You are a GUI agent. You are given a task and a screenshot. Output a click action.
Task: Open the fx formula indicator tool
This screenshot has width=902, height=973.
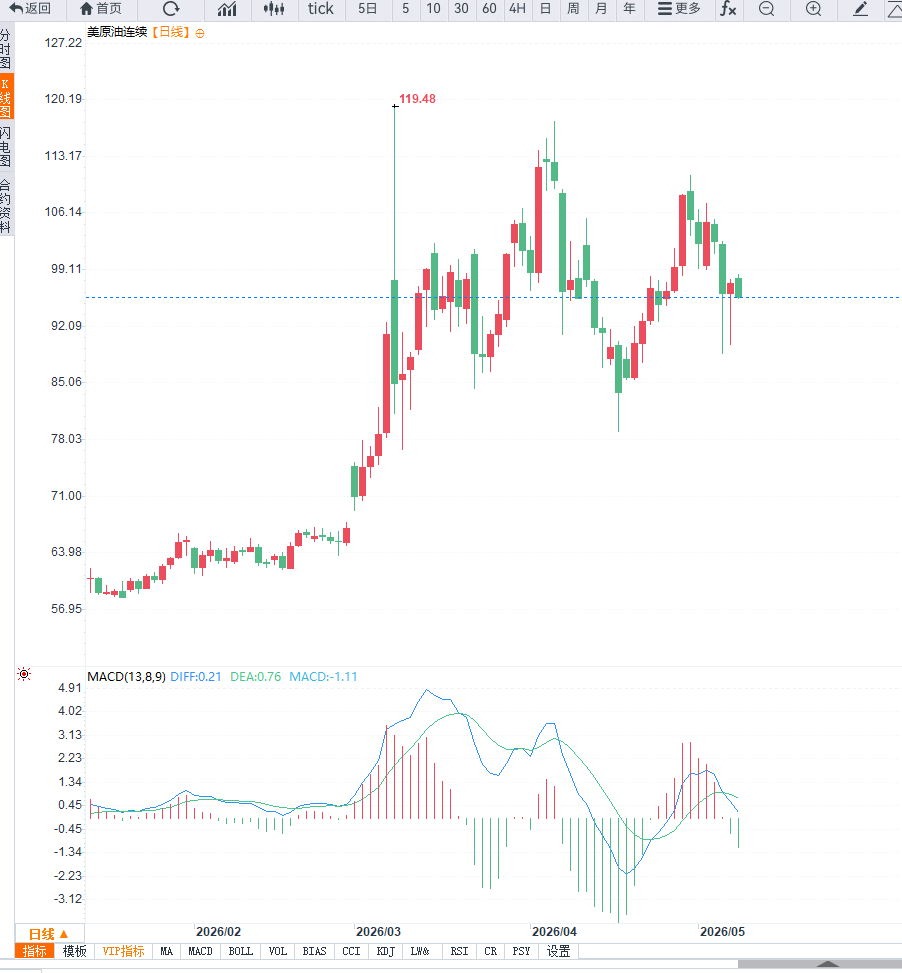point(728,9)
